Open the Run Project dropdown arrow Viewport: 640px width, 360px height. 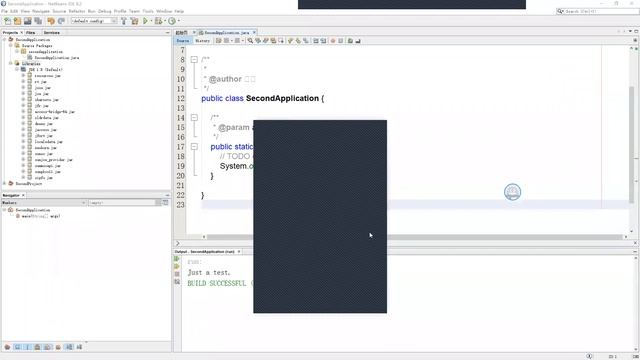point(151,21)
